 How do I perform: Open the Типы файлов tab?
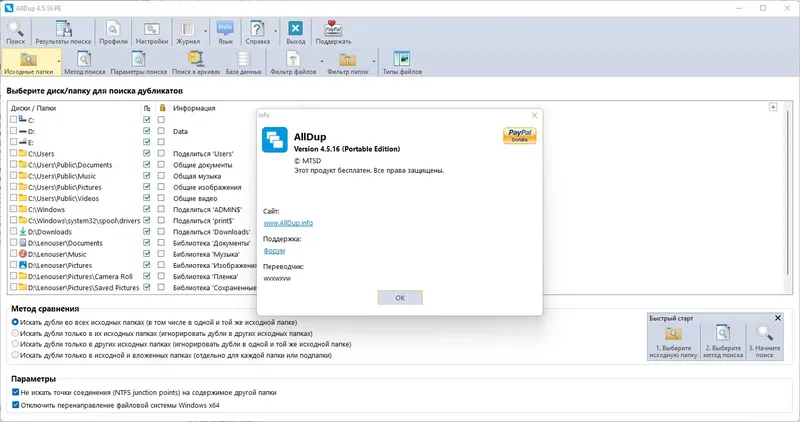pyautogui.click(x=402, y=63)
